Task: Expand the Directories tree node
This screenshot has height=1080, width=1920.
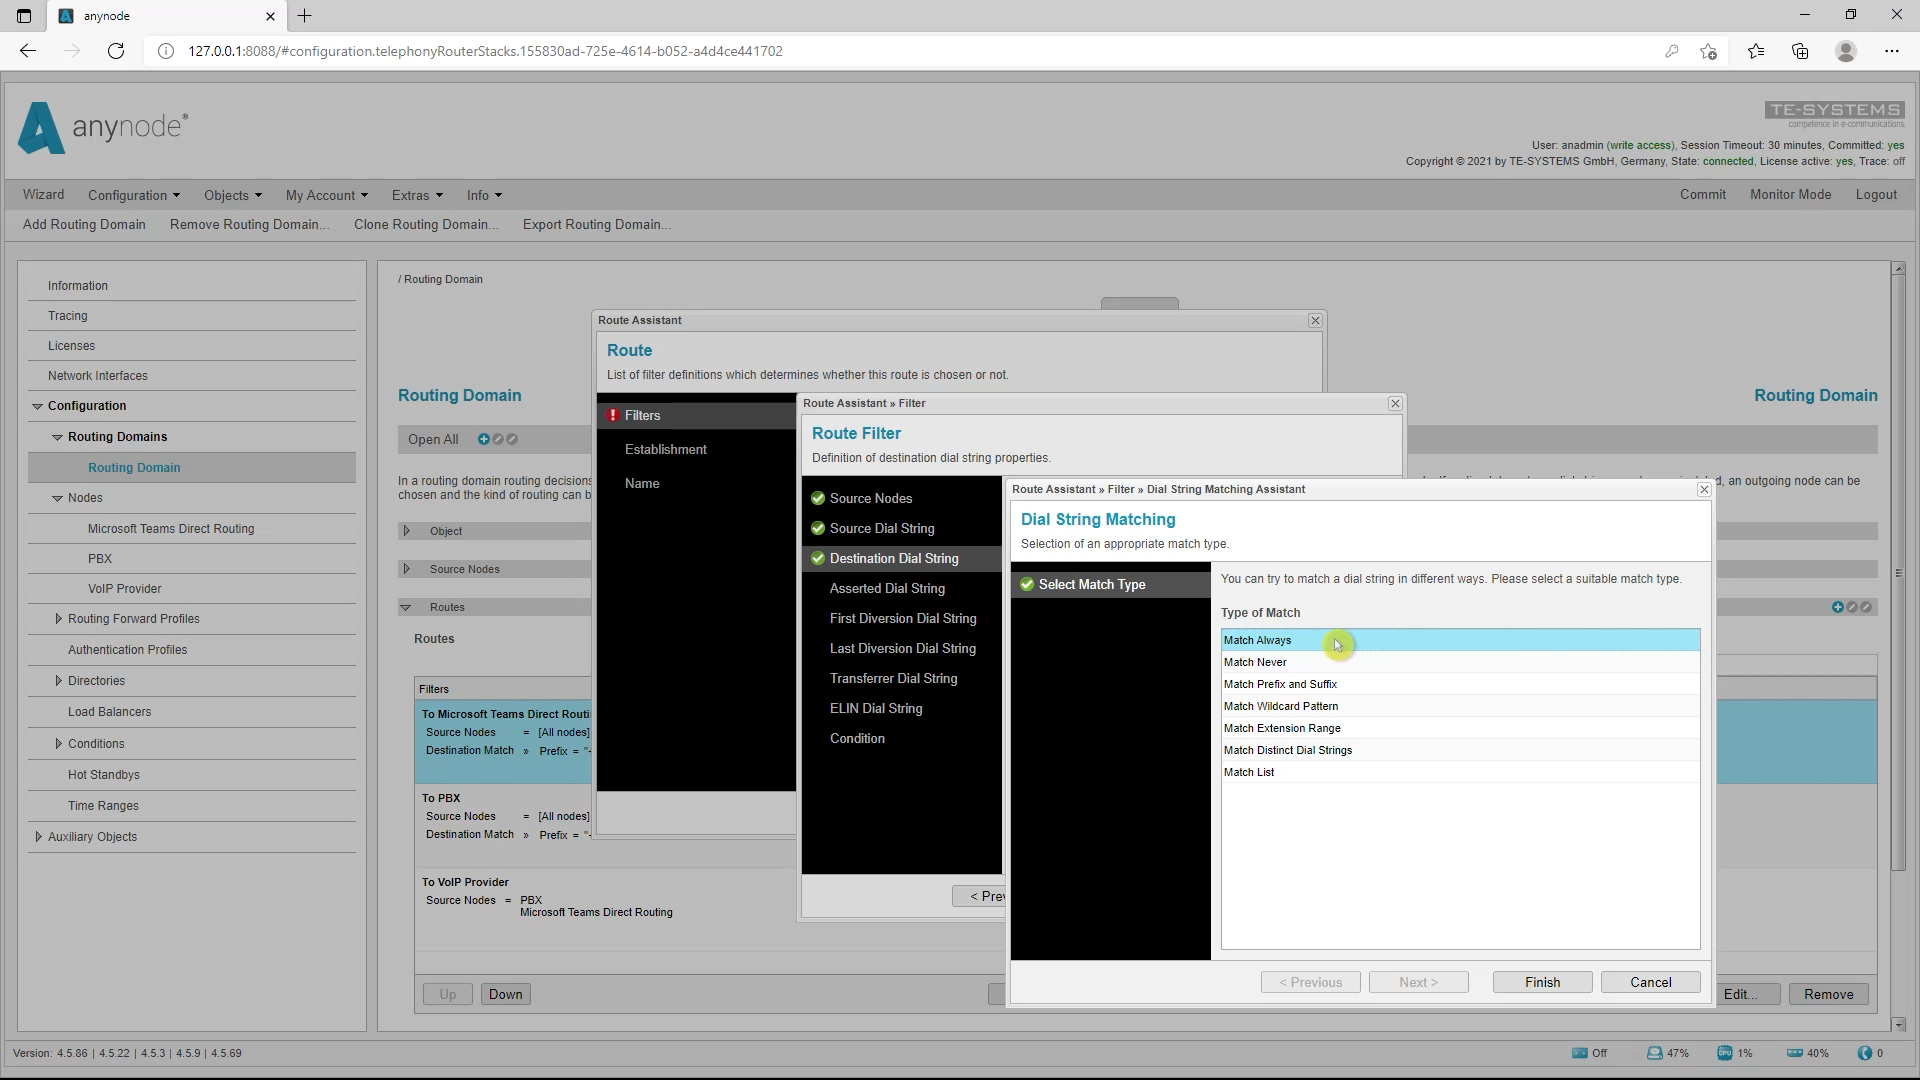Action: [58, 681]
